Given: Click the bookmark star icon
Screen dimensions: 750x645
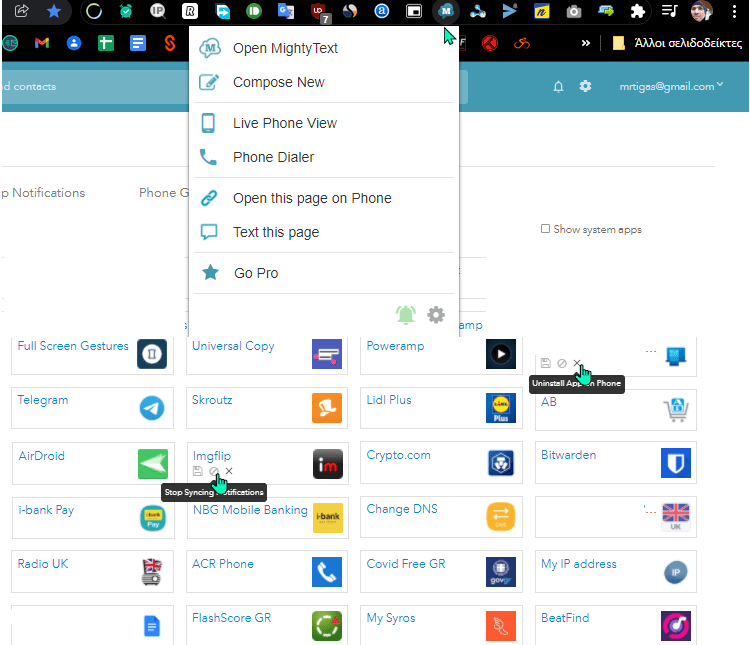Looking at the screenshot, I should [54, 11].
